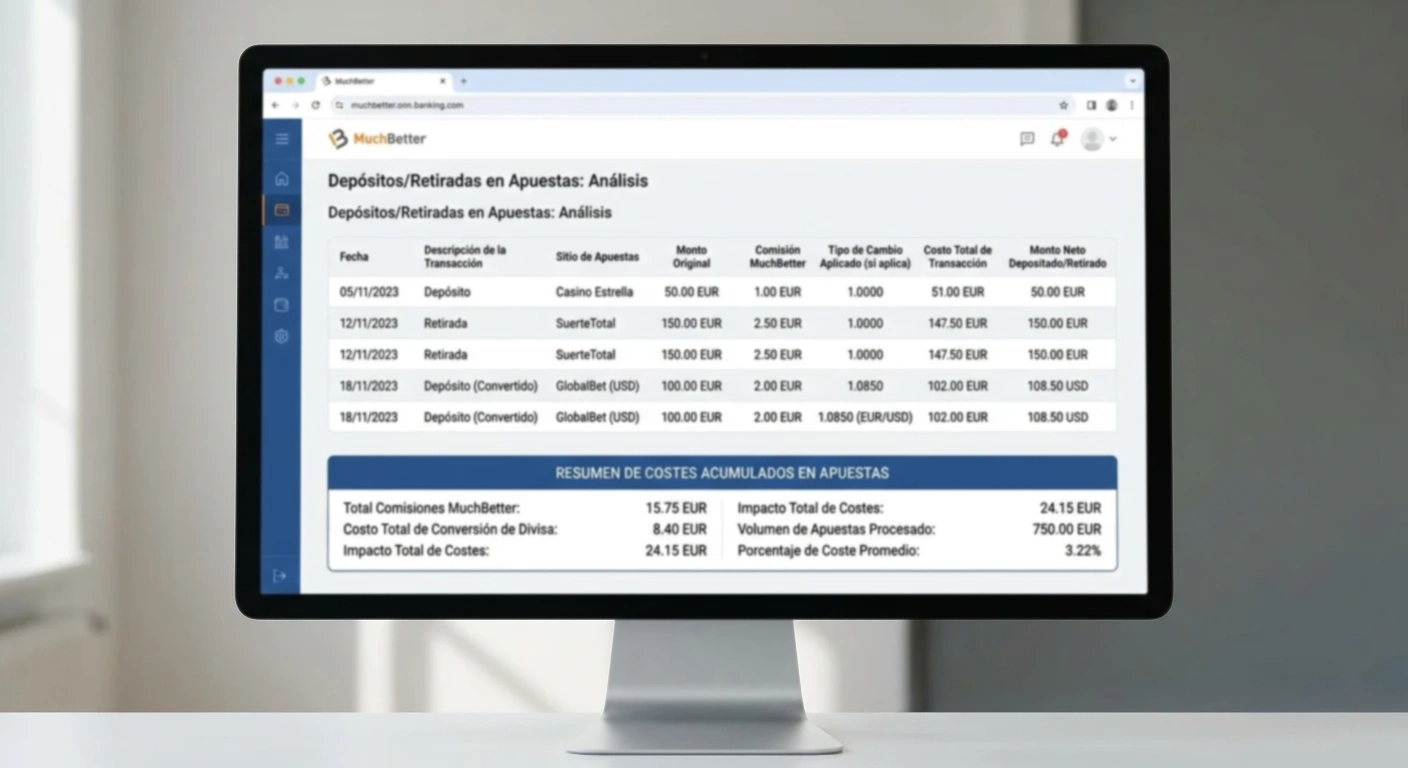Go back with the browser back arrow
1408x768 pixels.
(277, 105)
